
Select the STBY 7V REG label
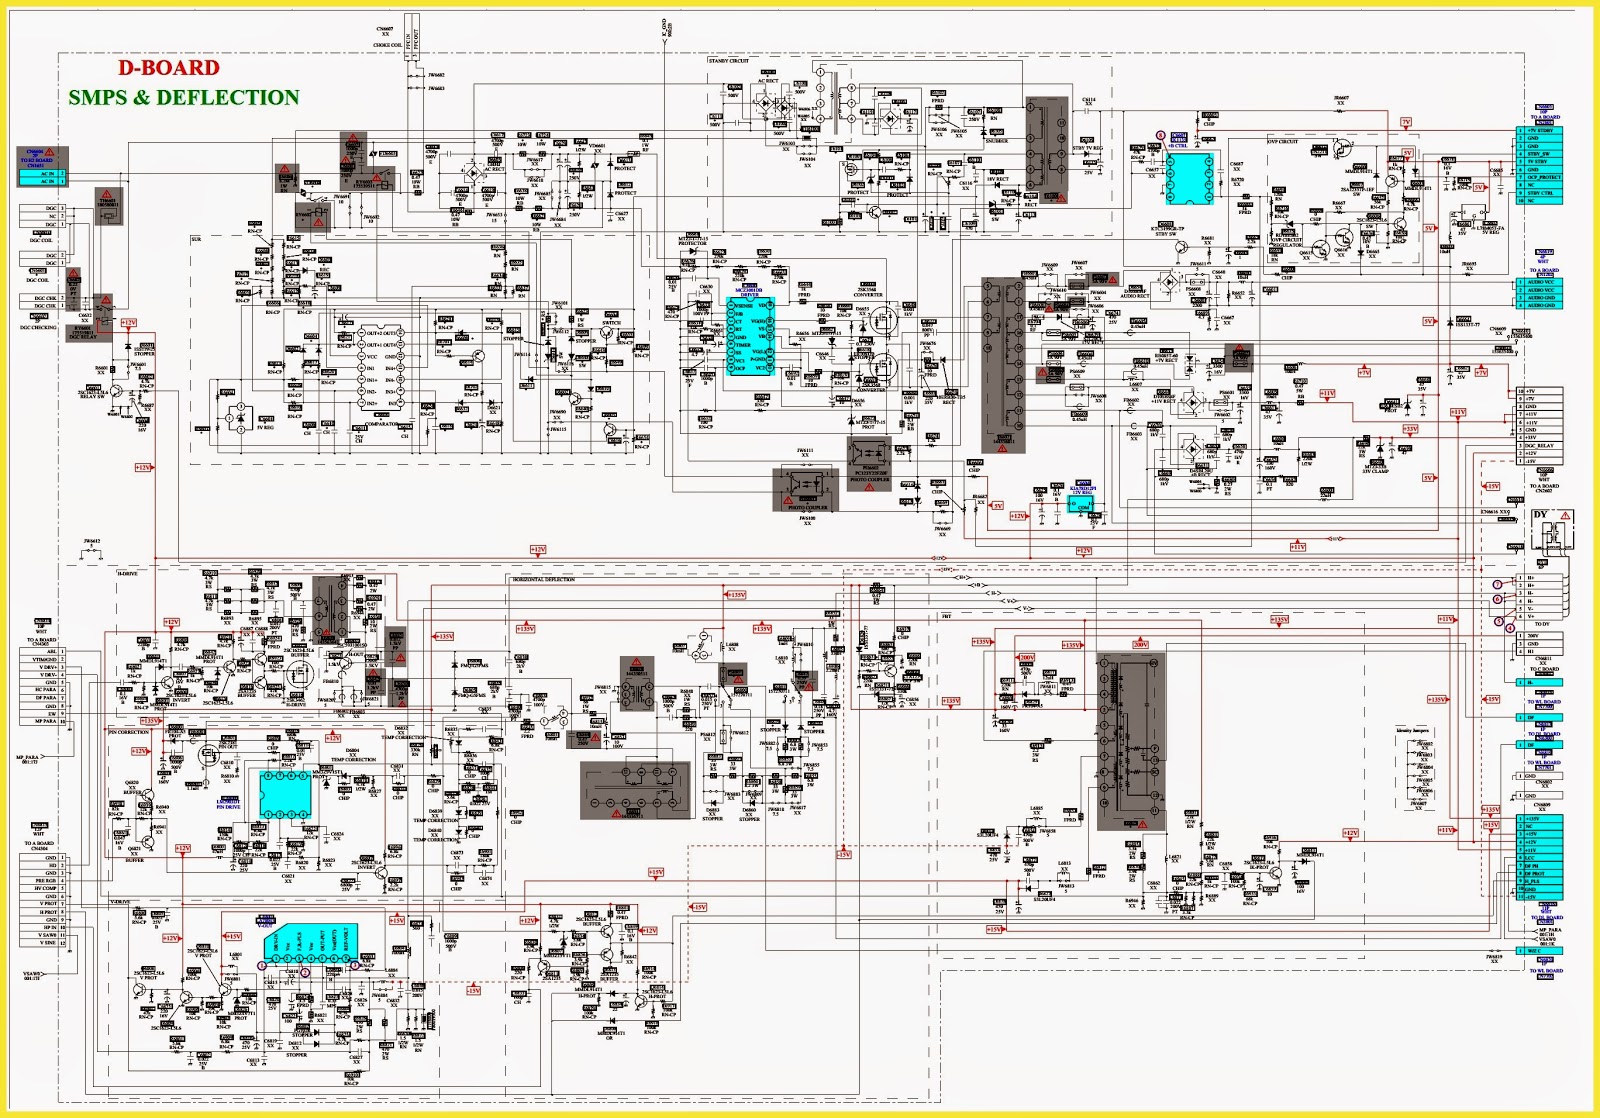click(x=1088, y=148)
